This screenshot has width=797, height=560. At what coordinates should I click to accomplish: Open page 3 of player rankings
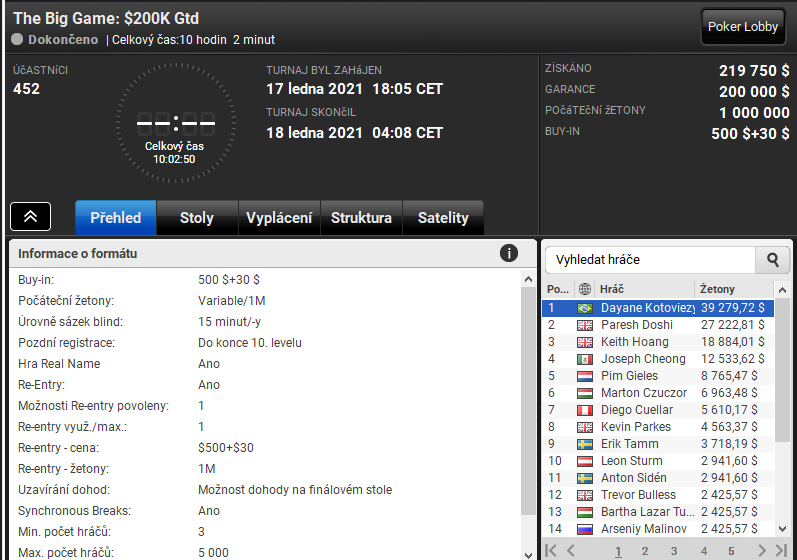(674, 551)
